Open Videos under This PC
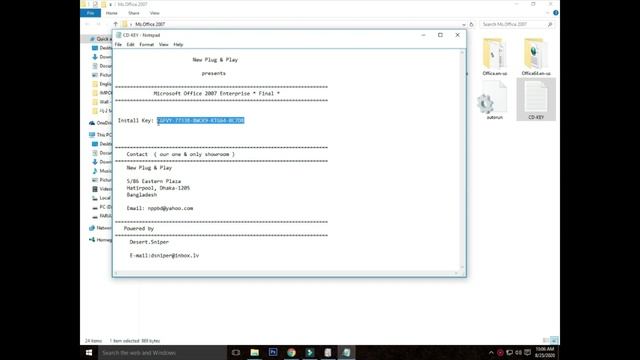The image size is (640, 360). coord(102,189)
